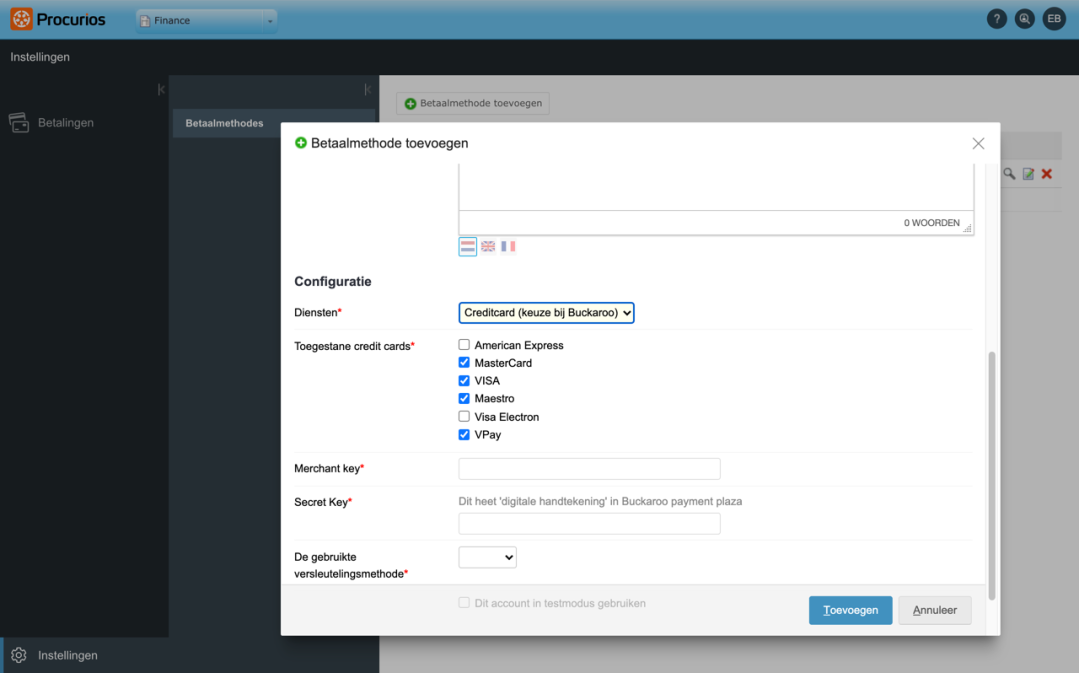Collapse the second sidebar panel arrow

click(x=368, y=89)
